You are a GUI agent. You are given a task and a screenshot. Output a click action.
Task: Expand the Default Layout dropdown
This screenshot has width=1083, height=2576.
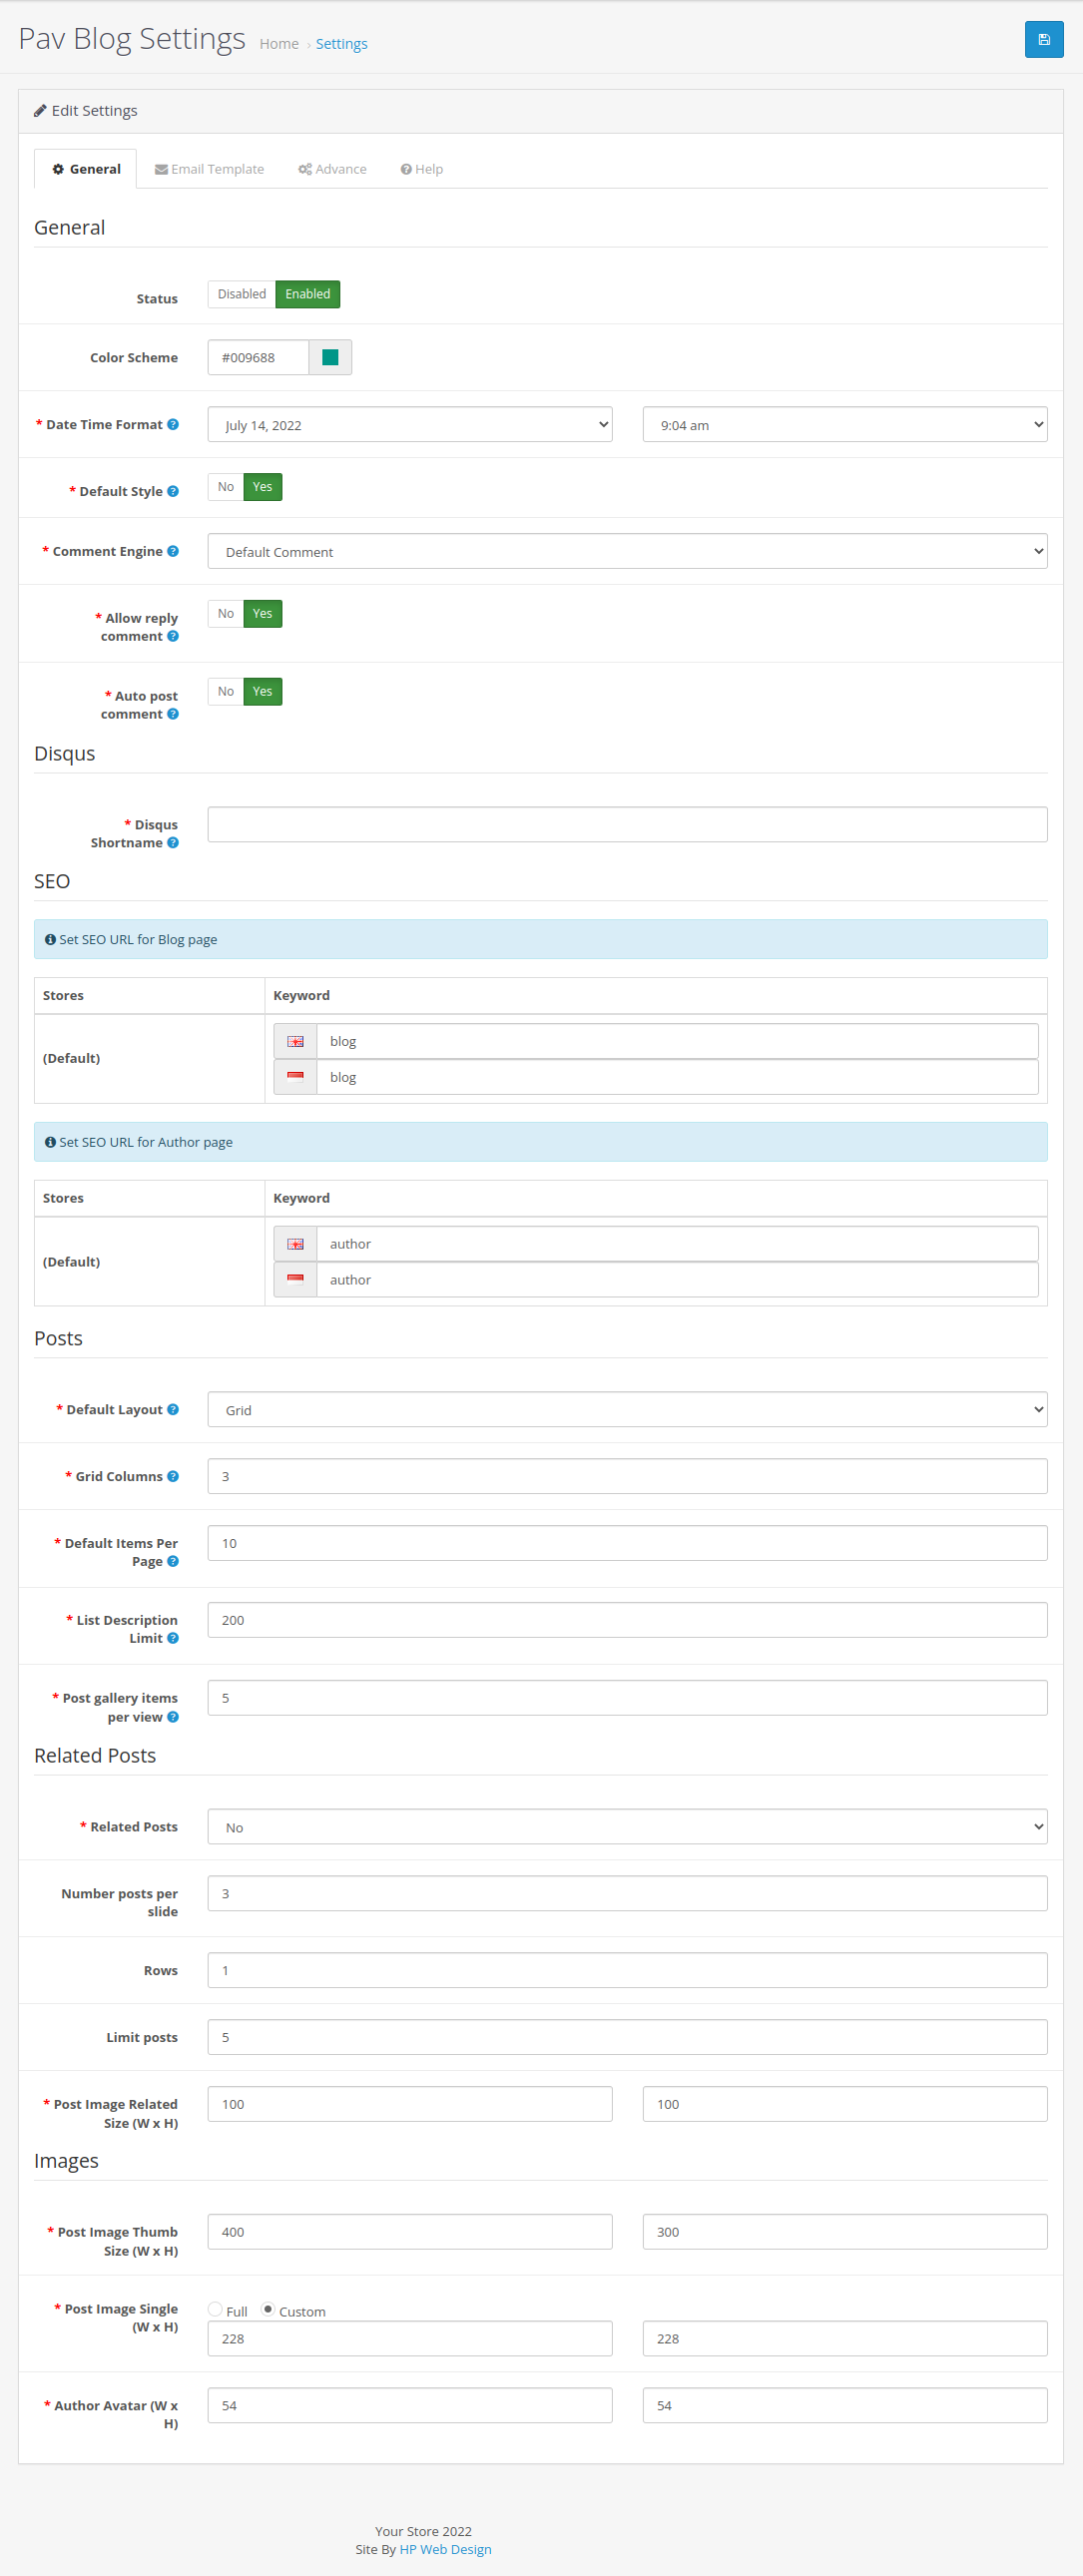click(x=627, y=1409)
